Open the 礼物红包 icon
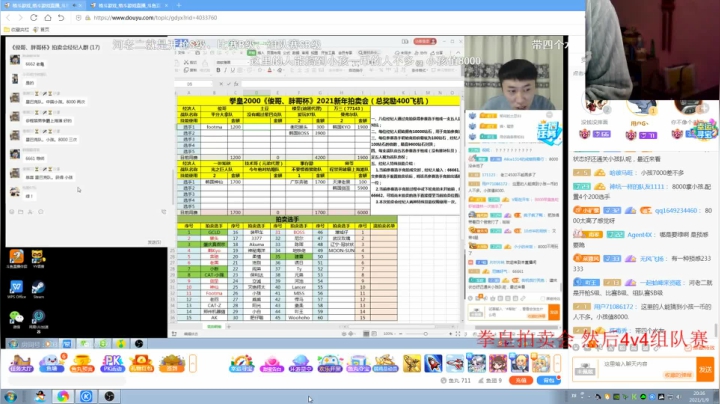This screenshot has height=404, width=720. pyautogui.click(x=142, y=363)
